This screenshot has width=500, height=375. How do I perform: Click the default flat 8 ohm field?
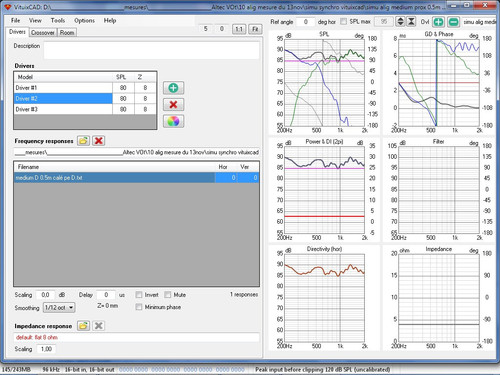click(x=137, y=337)
